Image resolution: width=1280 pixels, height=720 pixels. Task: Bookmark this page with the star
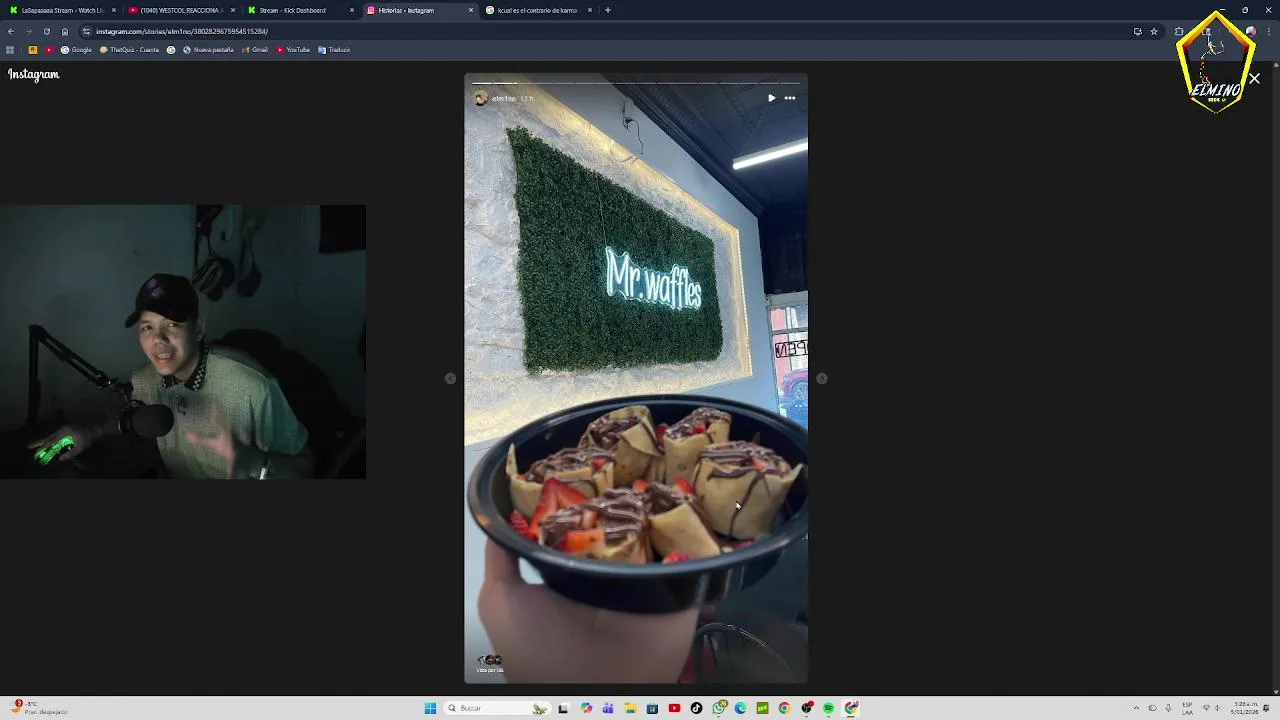point(1154,31)
